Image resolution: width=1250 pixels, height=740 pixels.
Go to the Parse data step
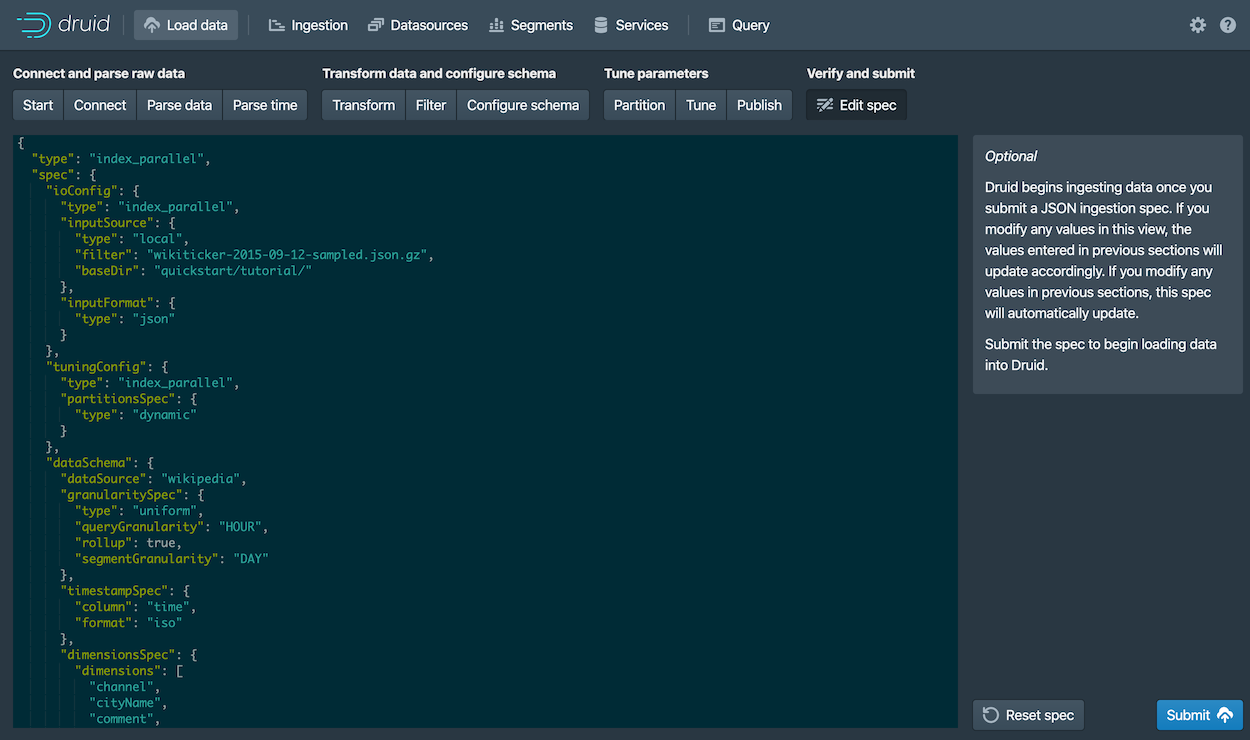pos(179,104)
